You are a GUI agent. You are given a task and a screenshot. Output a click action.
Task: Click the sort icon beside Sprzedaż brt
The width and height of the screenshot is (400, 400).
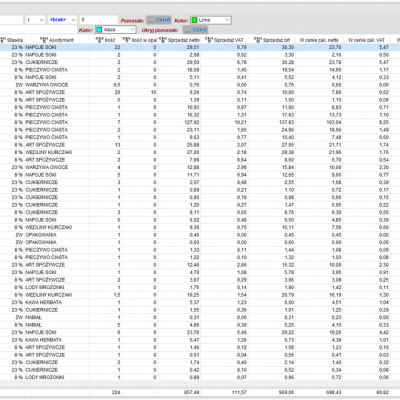(x=258, y=40)
